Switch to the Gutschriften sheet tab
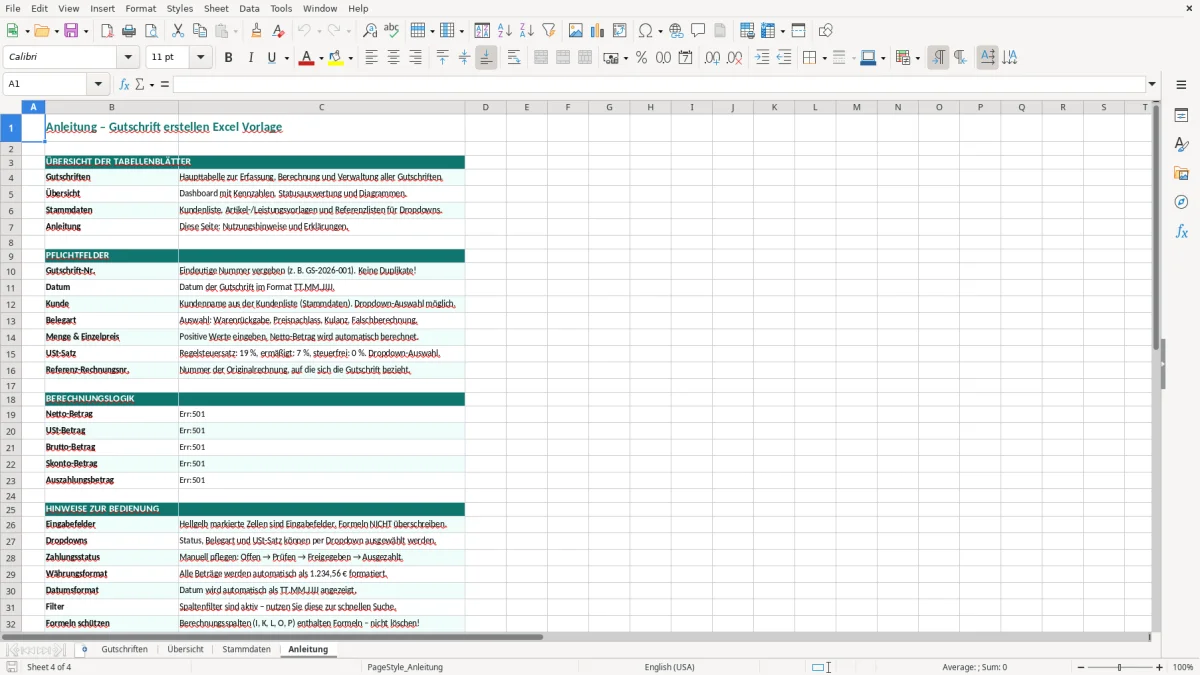This screenshot has width=1200, height=675. click(124, 649)
